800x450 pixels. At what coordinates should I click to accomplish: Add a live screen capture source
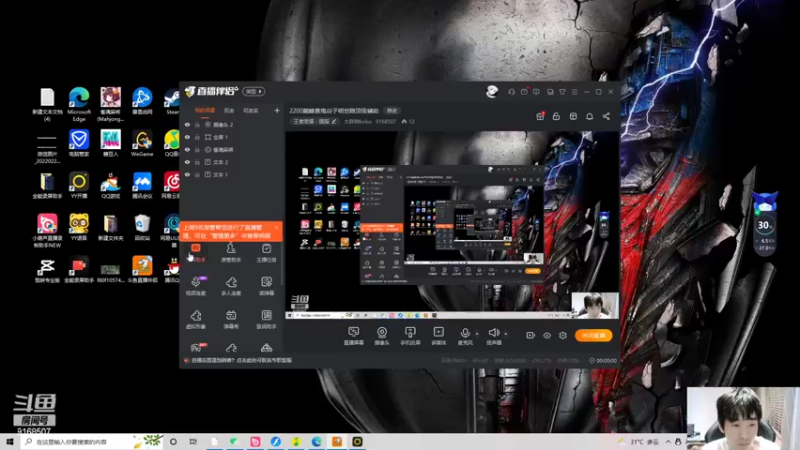click(354, 336)
